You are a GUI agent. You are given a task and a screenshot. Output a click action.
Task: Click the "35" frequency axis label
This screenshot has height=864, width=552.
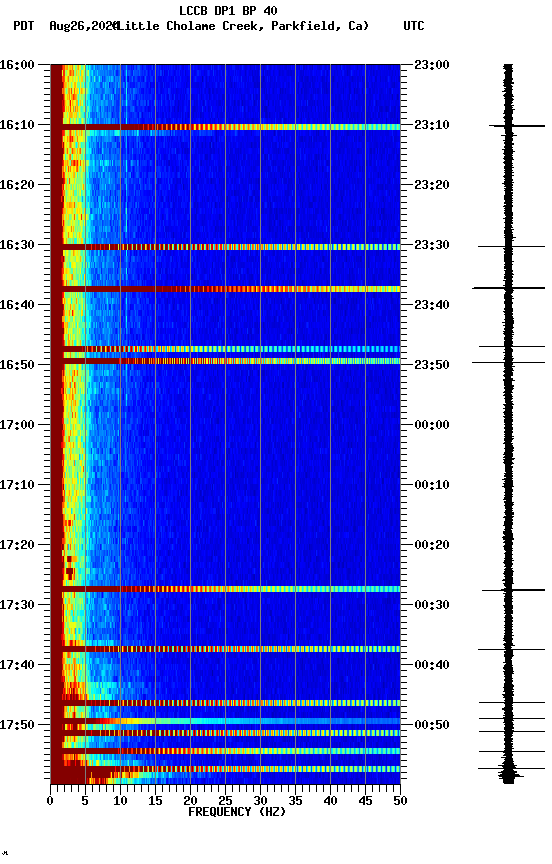click(x=295, y=801)
